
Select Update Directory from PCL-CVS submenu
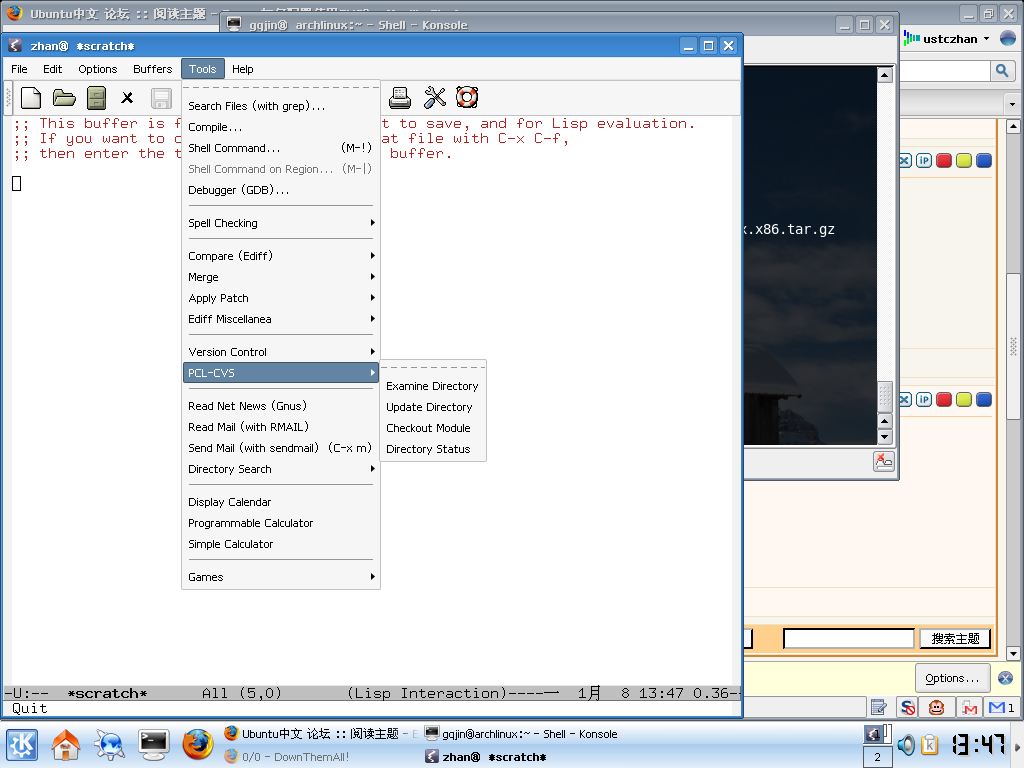432,408
